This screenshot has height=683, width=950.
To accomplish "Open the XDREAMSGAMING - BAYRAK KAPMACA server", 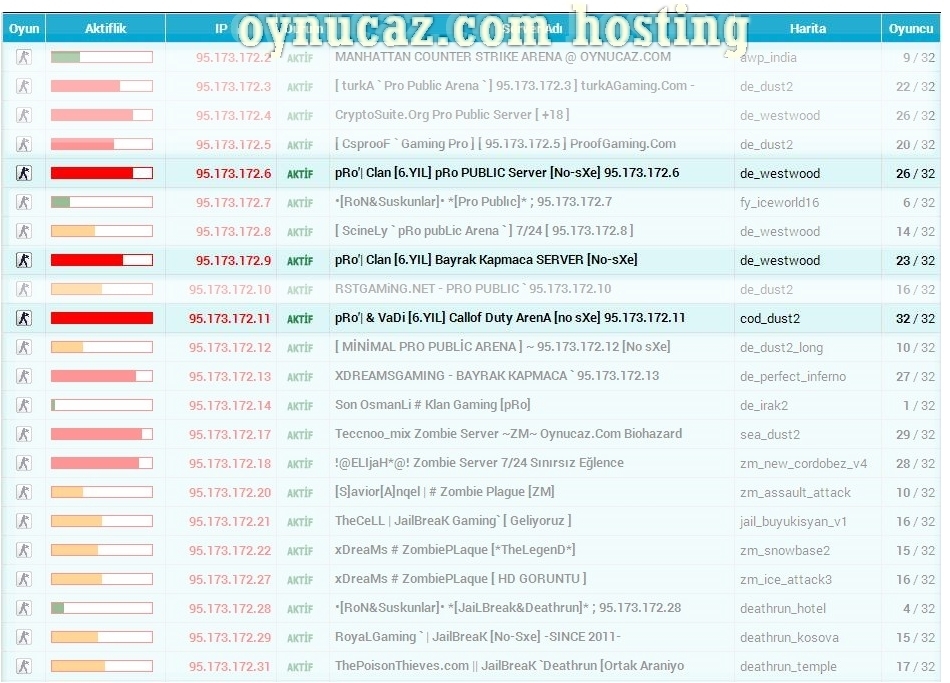I will tap(497, 376).
